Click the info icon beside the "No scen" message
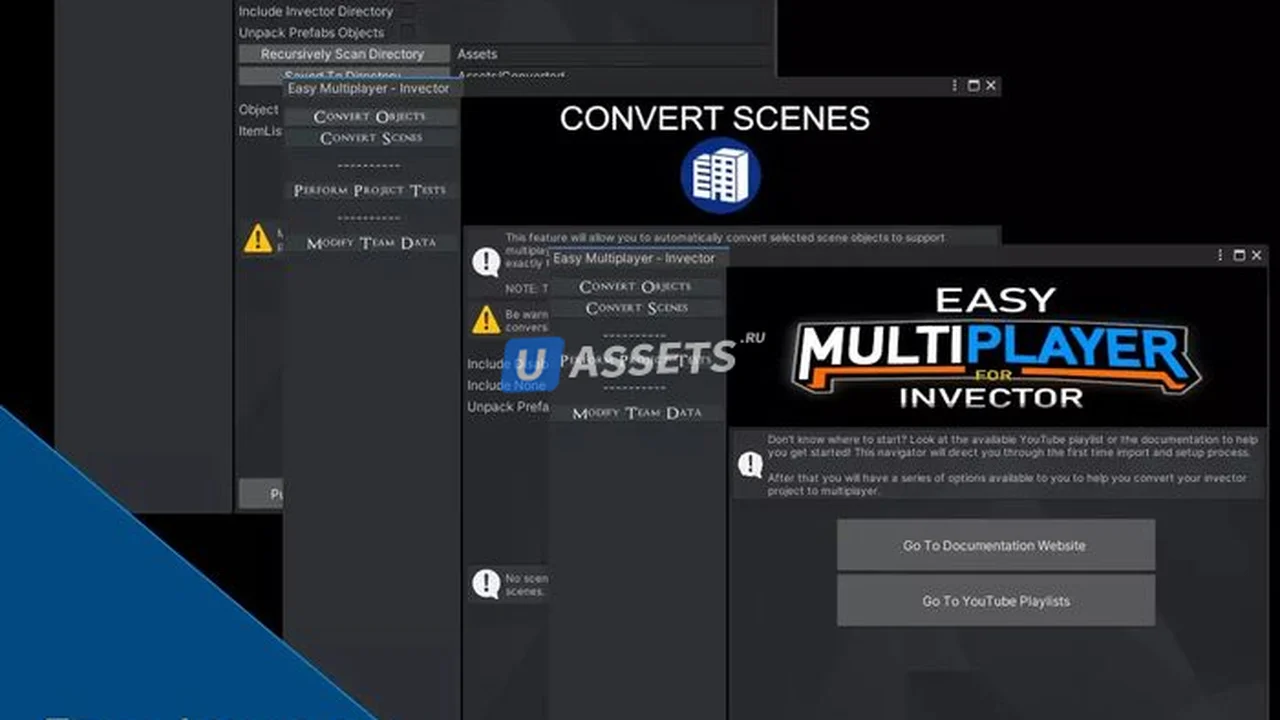Viewport: 1280px width, 720px height. (x=486, y=584)
